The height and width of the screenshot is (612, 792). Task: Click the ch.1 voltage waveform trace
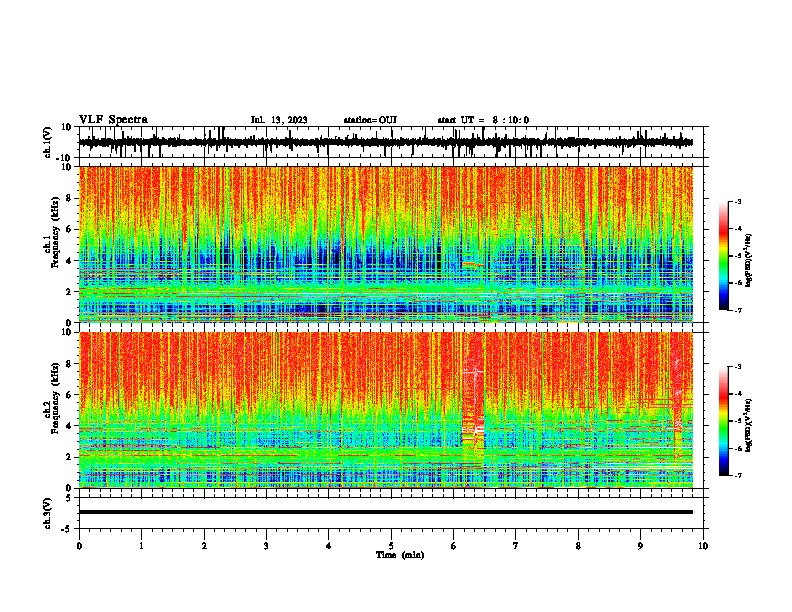pos(386,142)
